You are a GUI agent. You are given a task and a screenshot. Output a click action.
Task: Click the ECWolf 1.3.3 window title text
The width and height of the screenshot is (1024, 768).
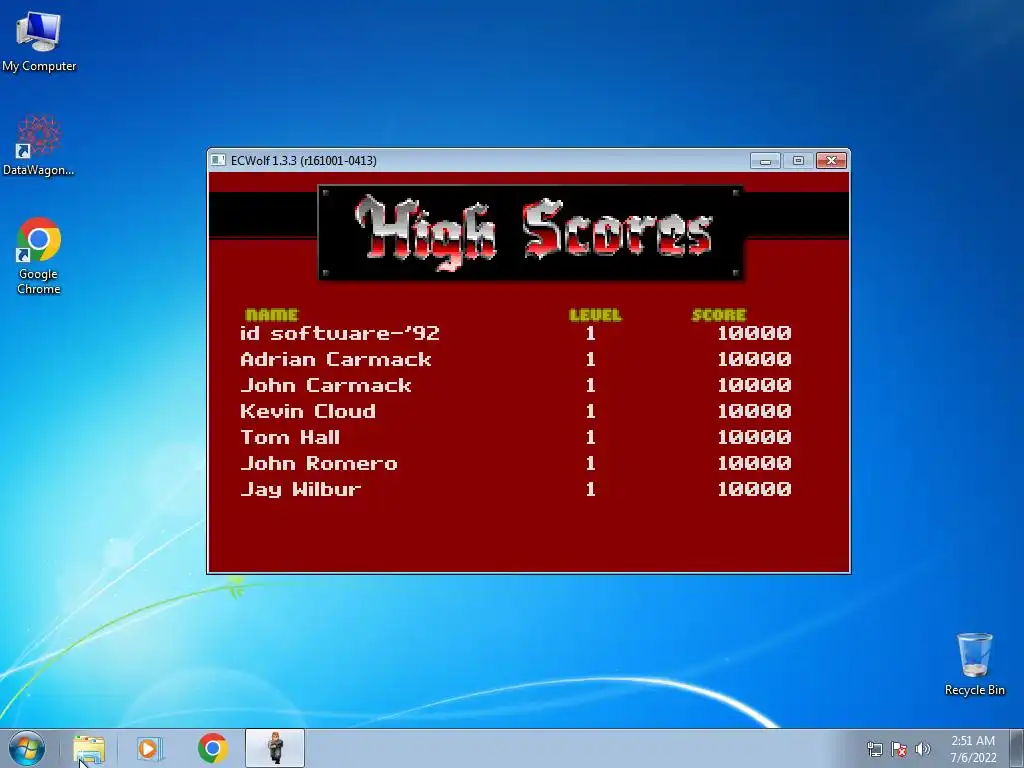(x=304, y=161)
